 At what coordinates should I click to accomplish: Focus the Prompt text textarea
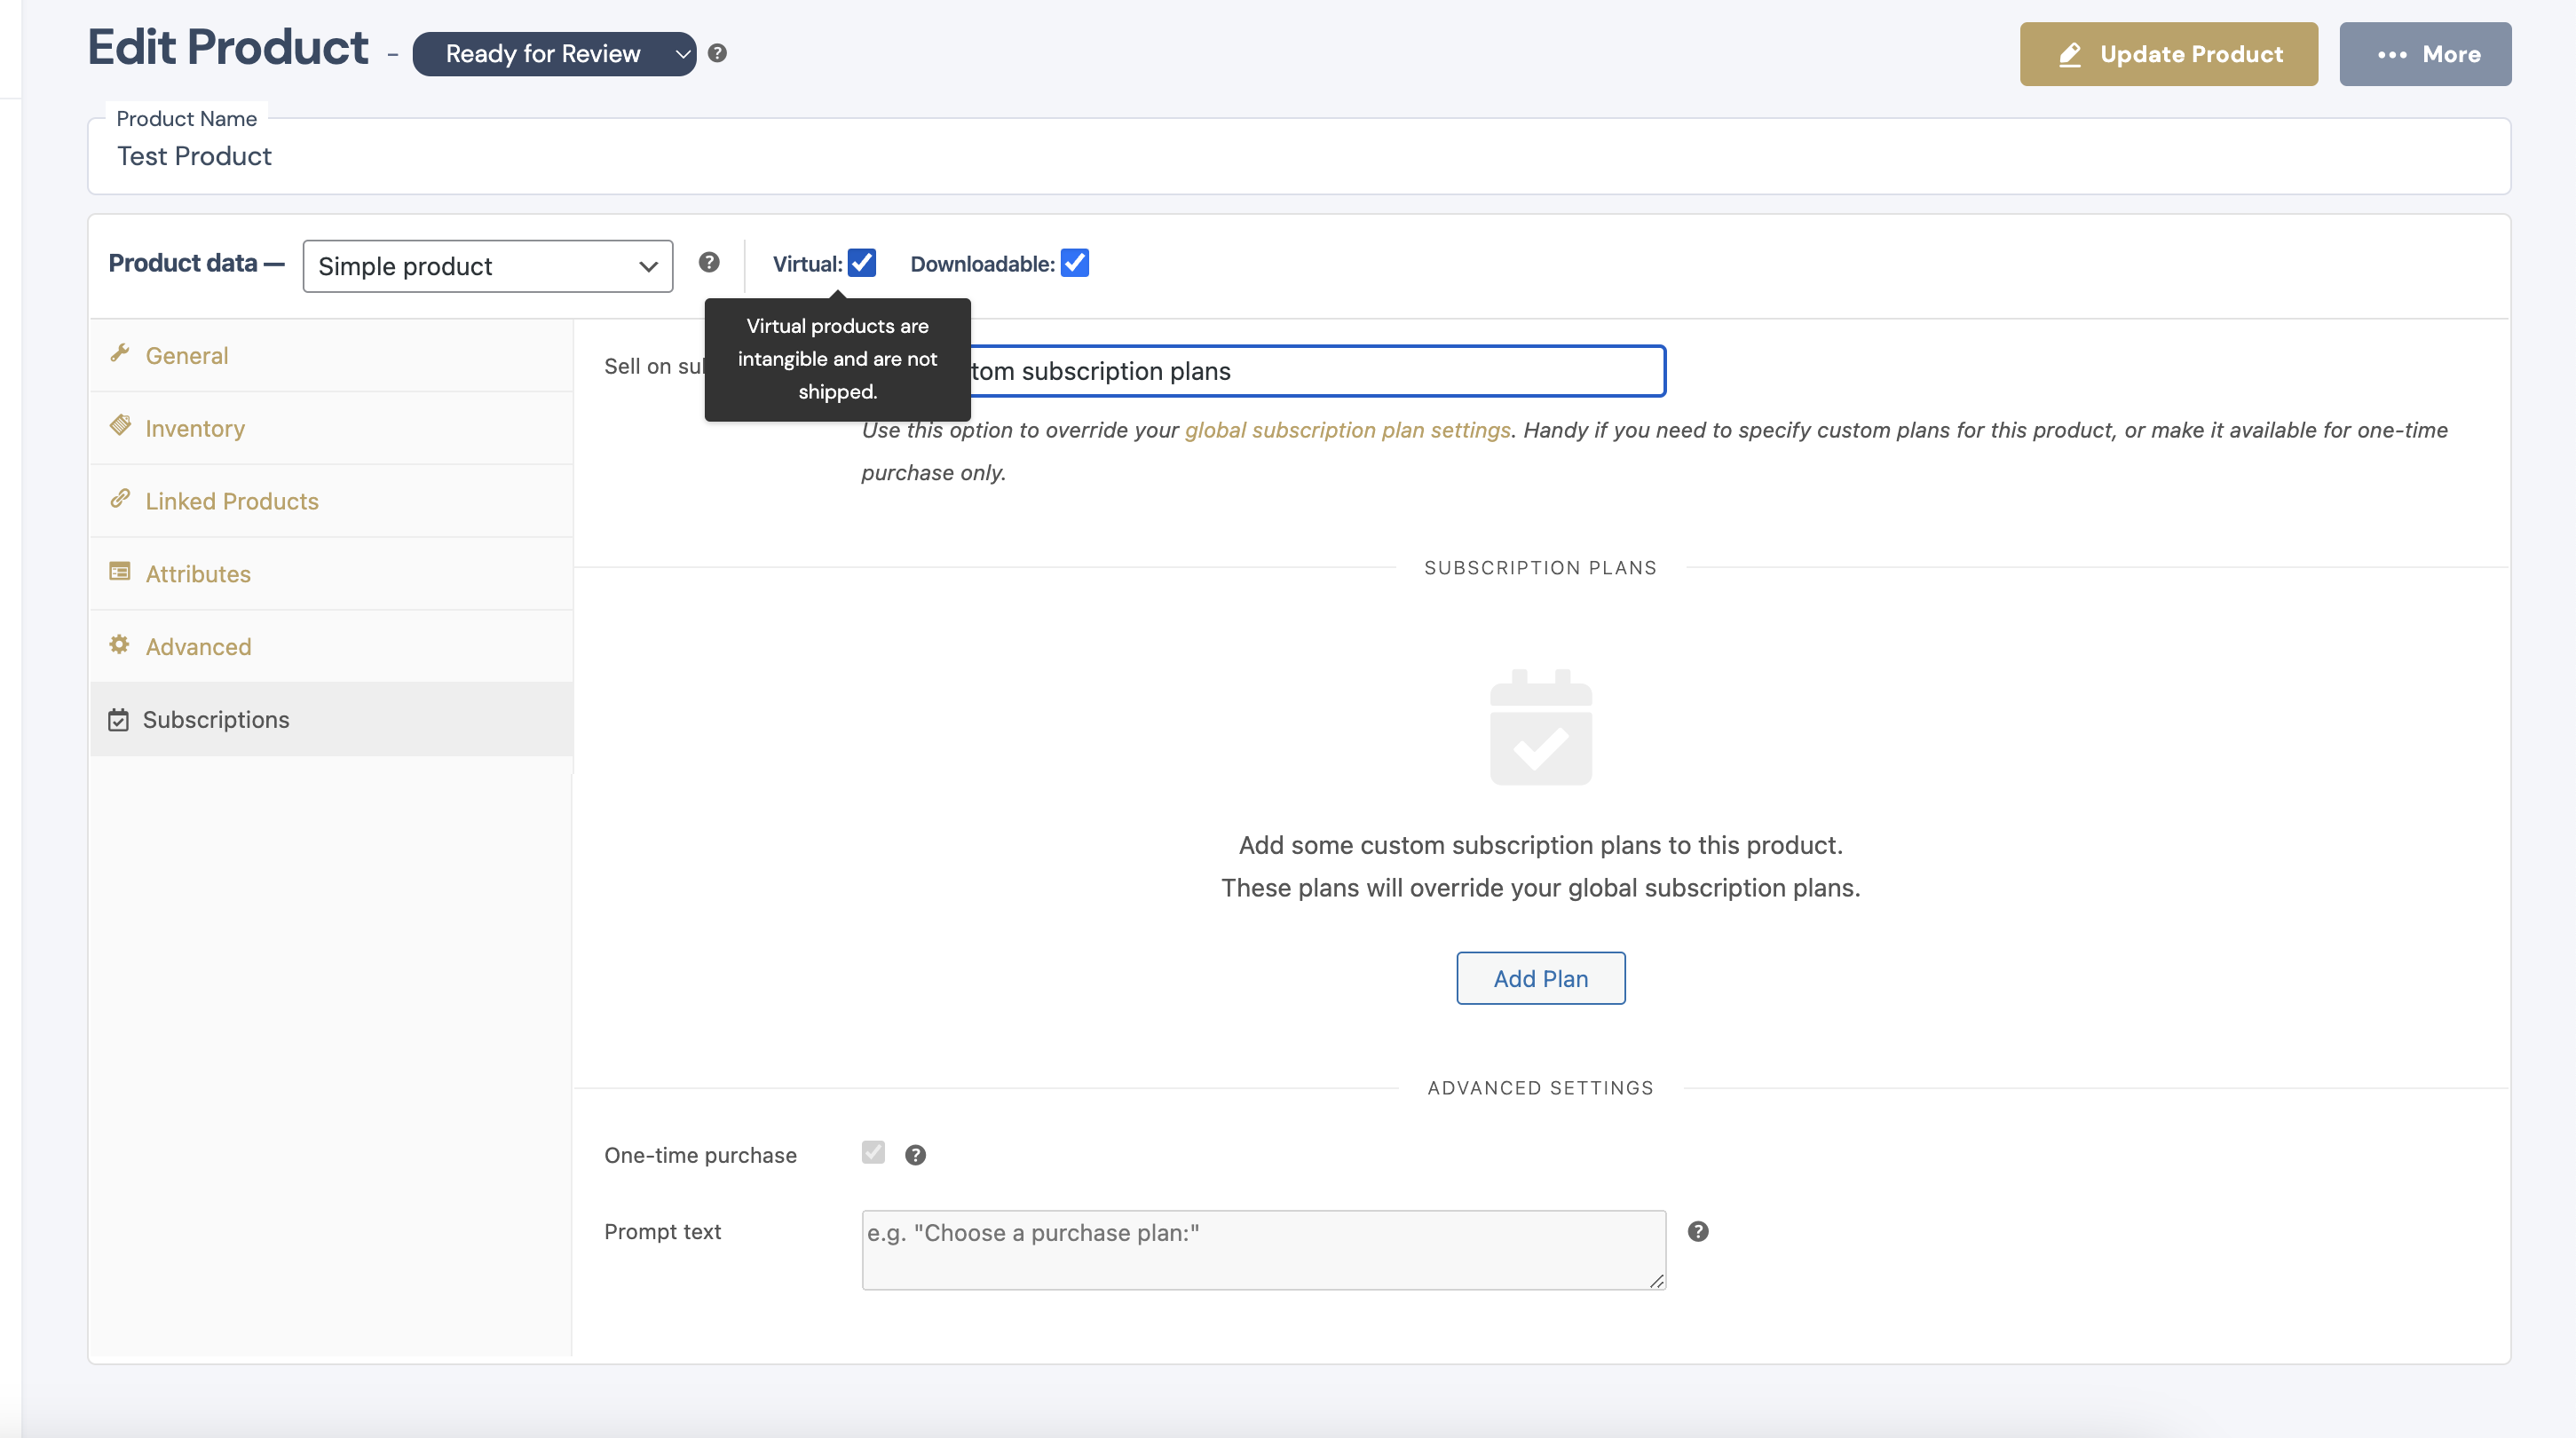point(1263,1250)
